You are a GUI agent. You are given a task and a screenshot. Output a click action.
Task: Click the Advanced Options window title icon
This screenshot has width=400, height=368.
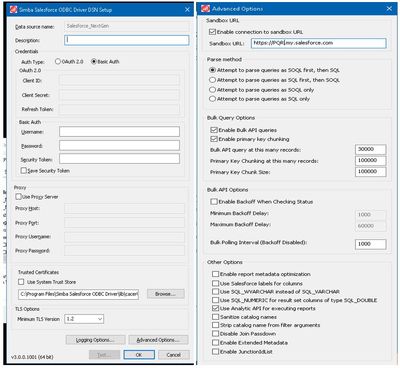coord(206,8)
